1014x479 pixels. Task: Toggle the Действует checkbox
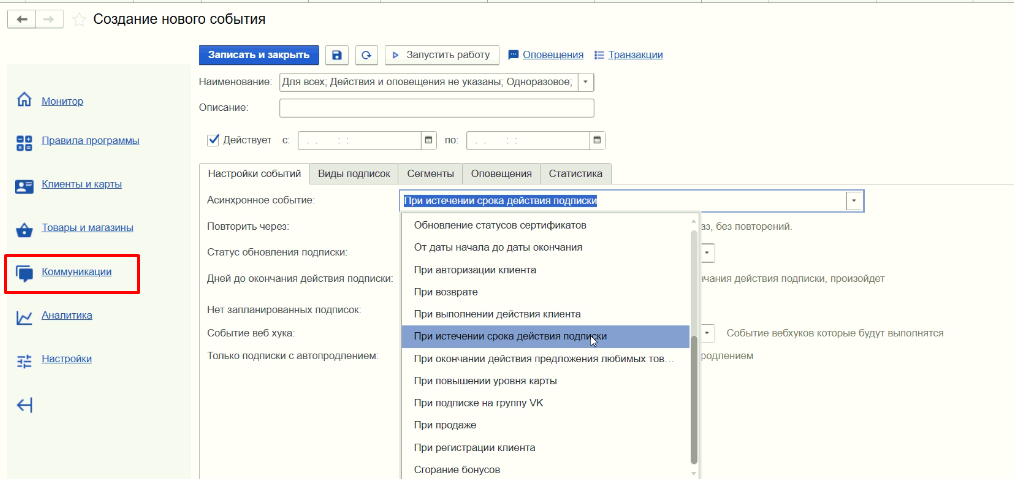(x=213, y=140)
